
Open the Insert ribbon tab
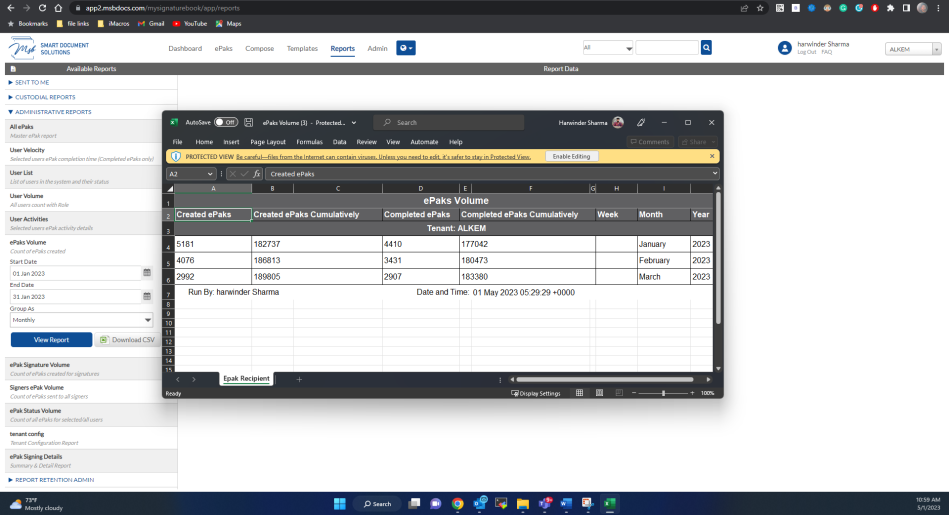pos(231,142)
